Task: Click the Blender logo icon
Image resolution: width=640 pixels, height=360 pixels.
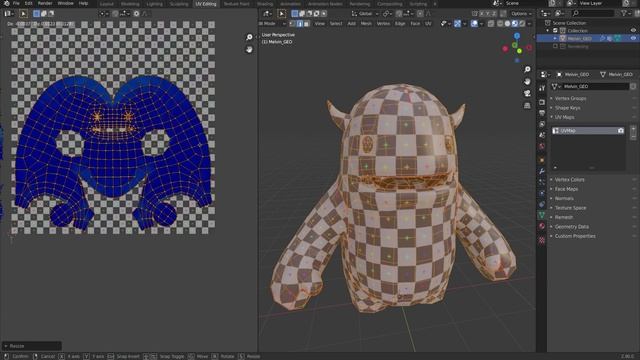Action: point(6,3)
